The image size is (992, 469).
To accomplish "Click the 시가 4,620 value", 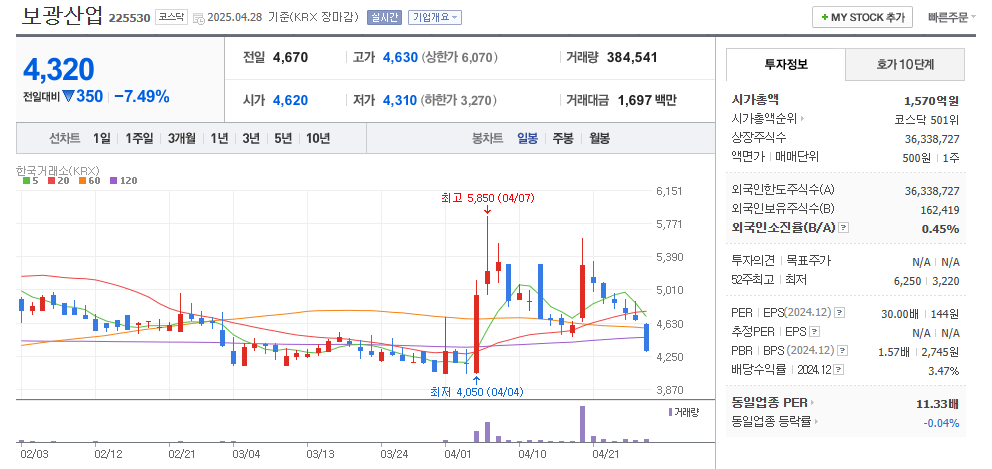I will [x=290, y=100].
